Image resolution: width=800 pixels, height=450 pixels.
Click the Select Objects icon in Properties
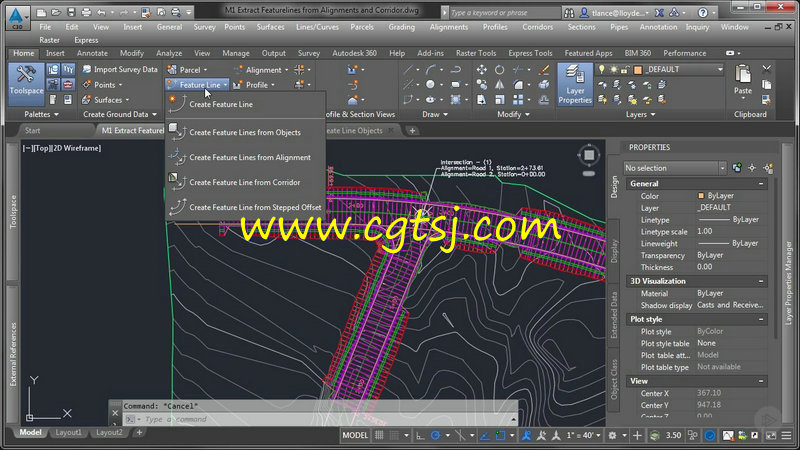tap(752, 168)
